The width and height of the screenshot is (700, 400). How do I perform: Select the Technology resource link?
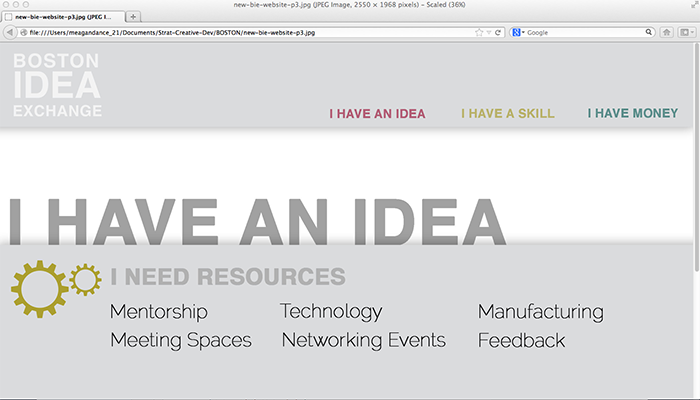[331, 312]
